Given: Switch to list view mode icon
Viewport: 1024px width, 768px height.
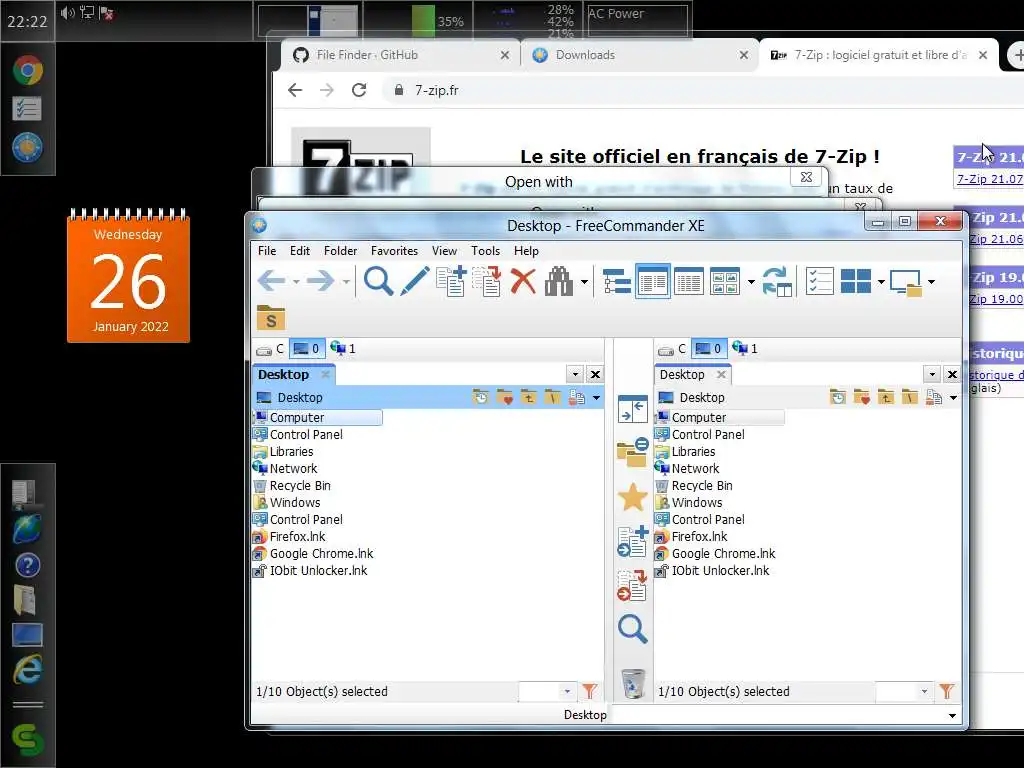Looking at the screenshot, I should tap(652, 281).
